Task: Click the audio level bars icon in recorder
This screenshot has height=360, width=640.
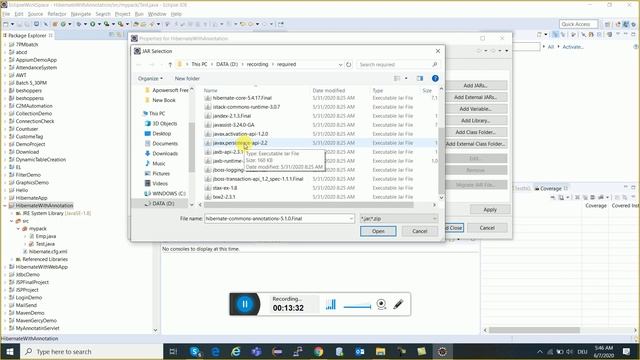Action: [331, 304]
